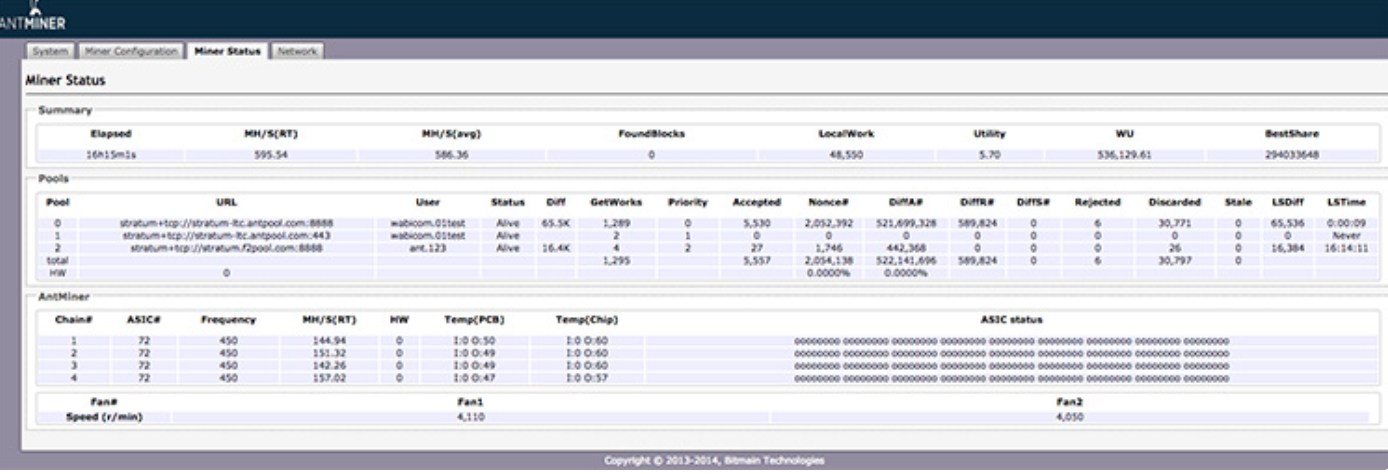Click the ASIC status column header

[1011, 320]
